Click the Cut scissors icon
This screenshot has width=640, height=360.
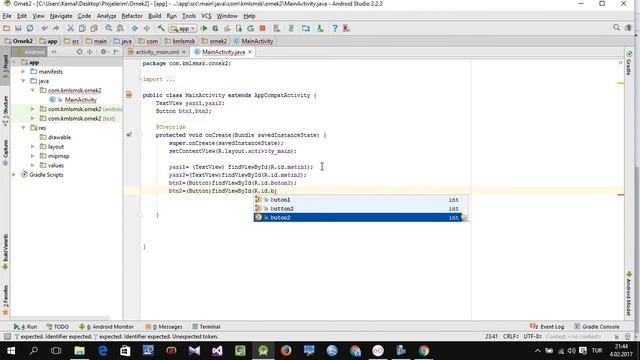pos(71,29)
